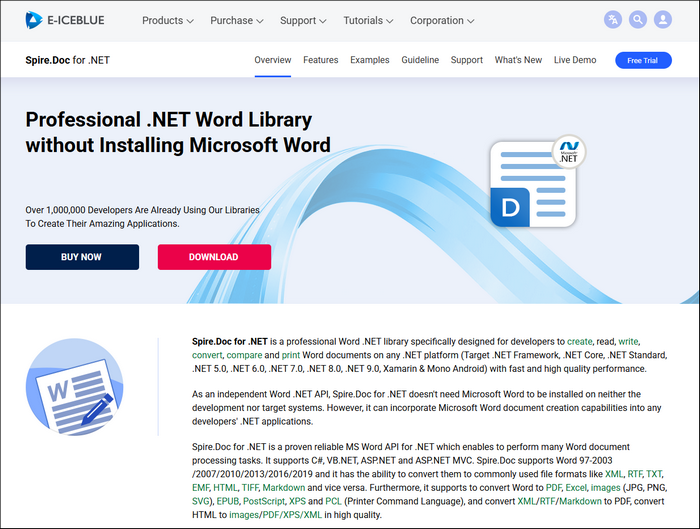Open the EPUB link
The width and height of the screenshot is (700, 529).
tap(228, 501)
